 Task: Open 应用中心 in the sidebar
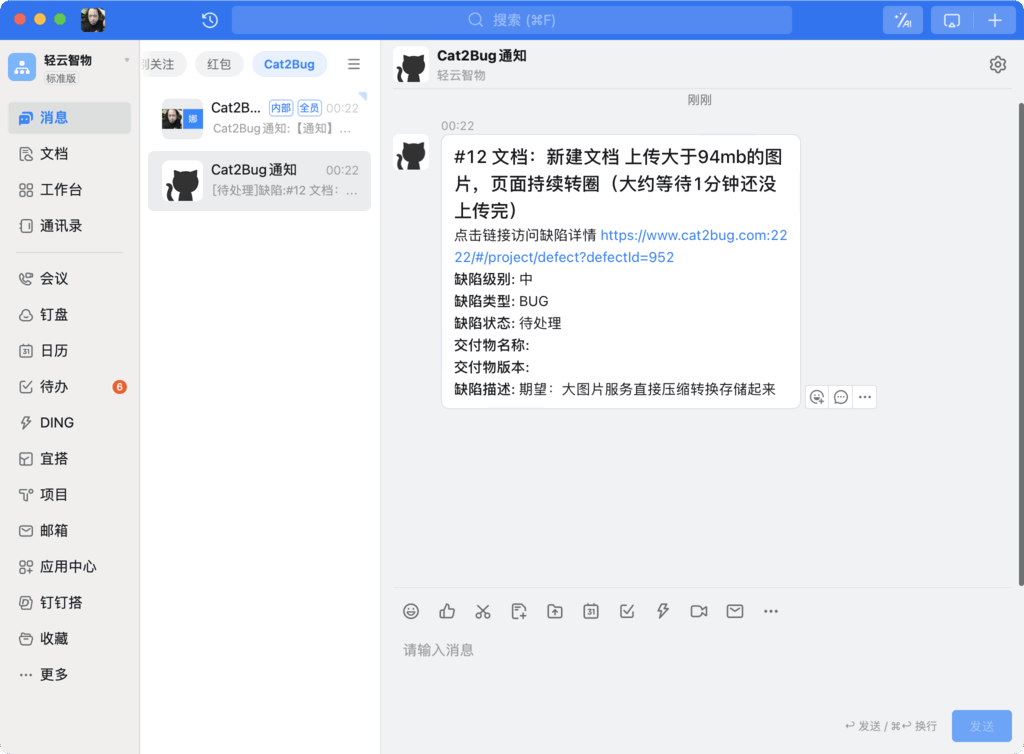pos(69,567)
